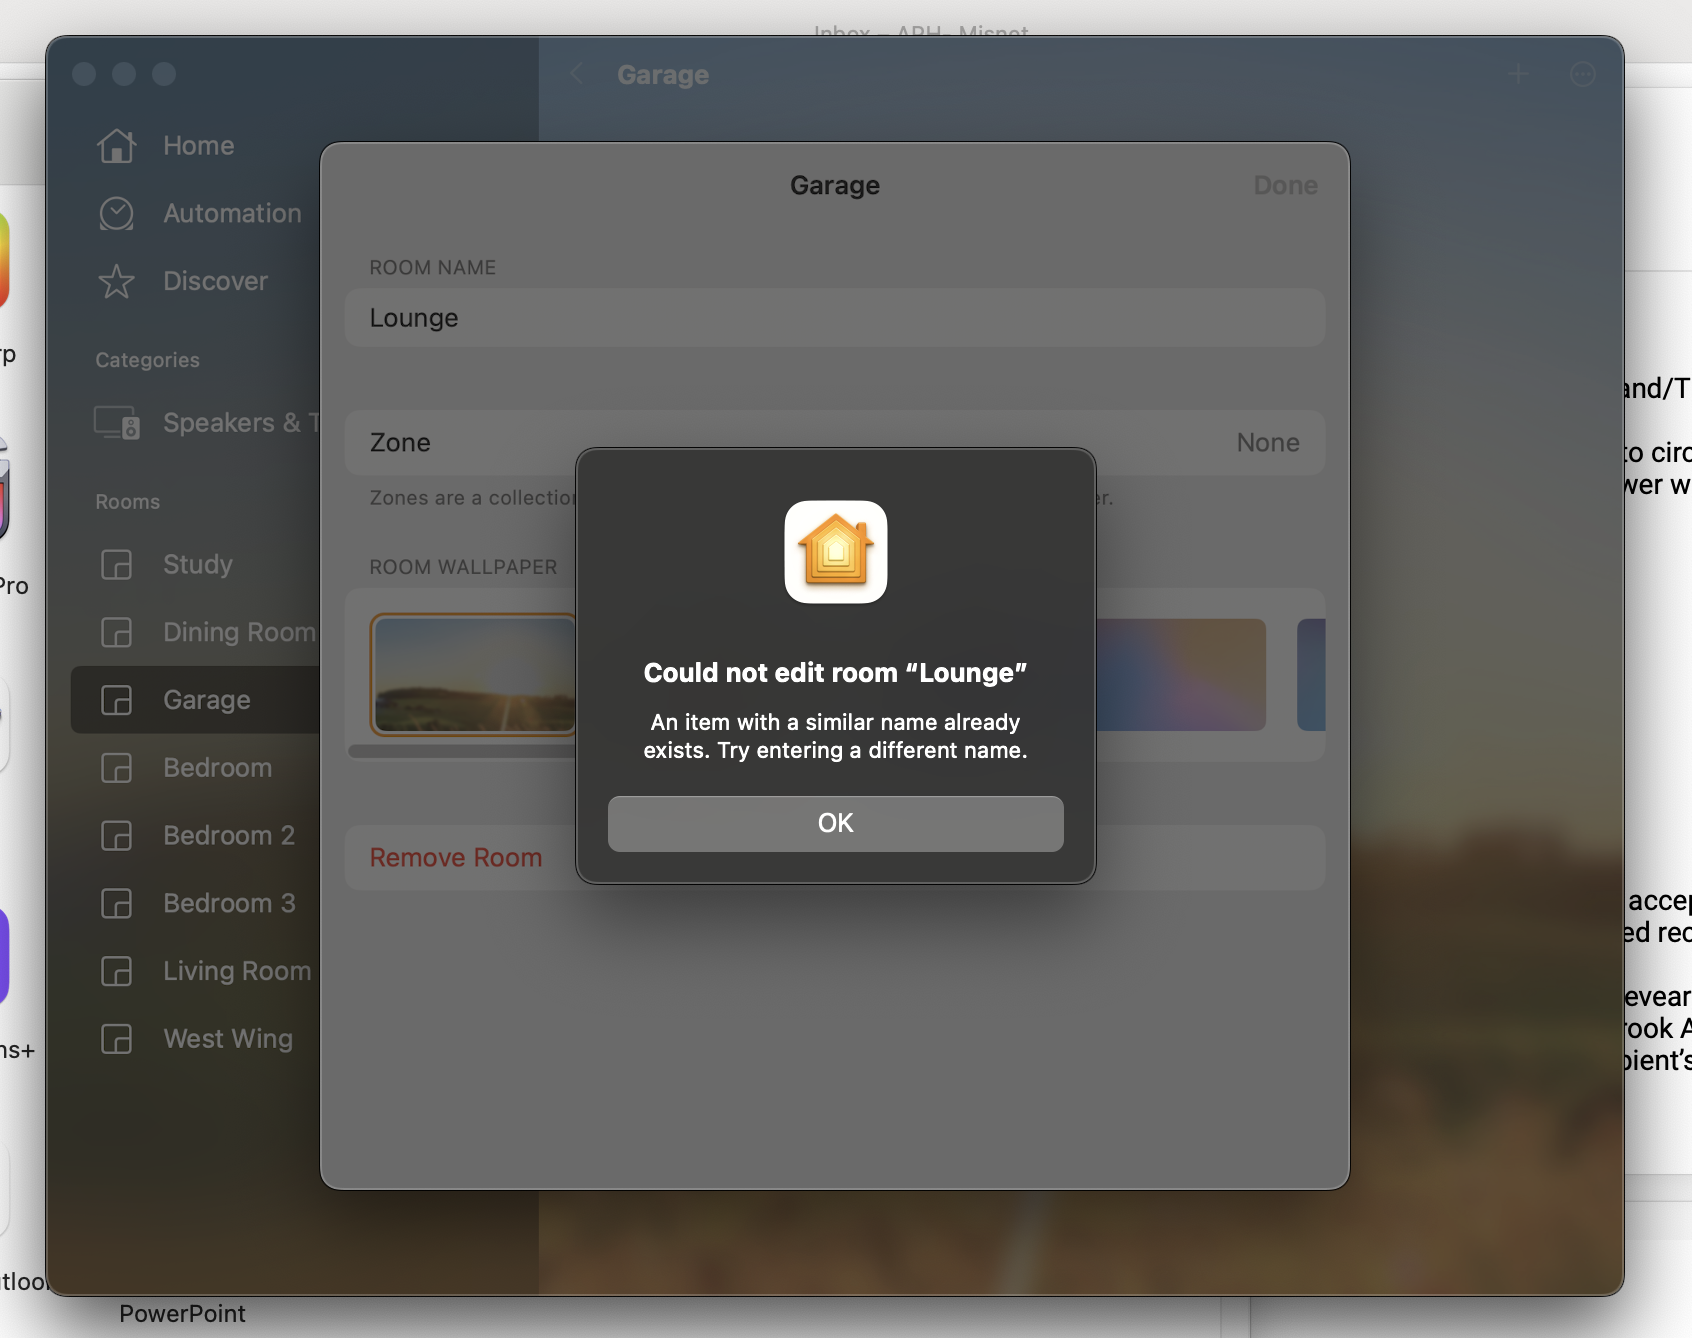
Task: Select the Home icon in the sidebar
Action: pyautogui.click(x=118, y=145)
